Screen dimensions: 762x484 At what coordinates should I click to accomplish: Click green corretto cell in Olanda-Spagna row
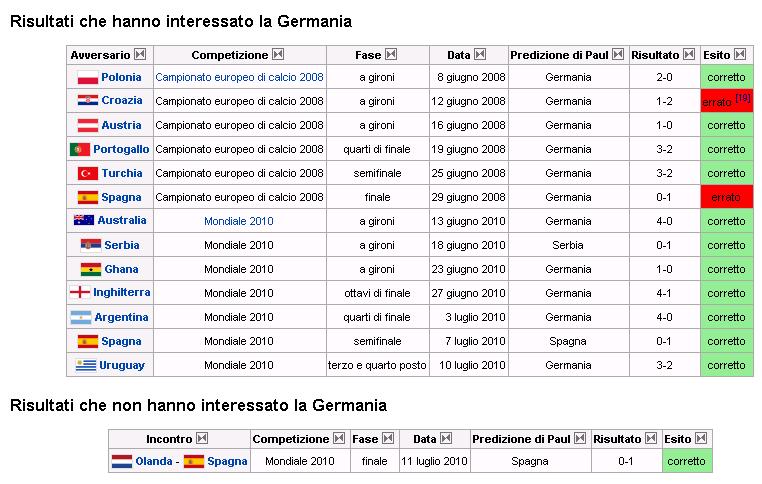tap(687, 461)
